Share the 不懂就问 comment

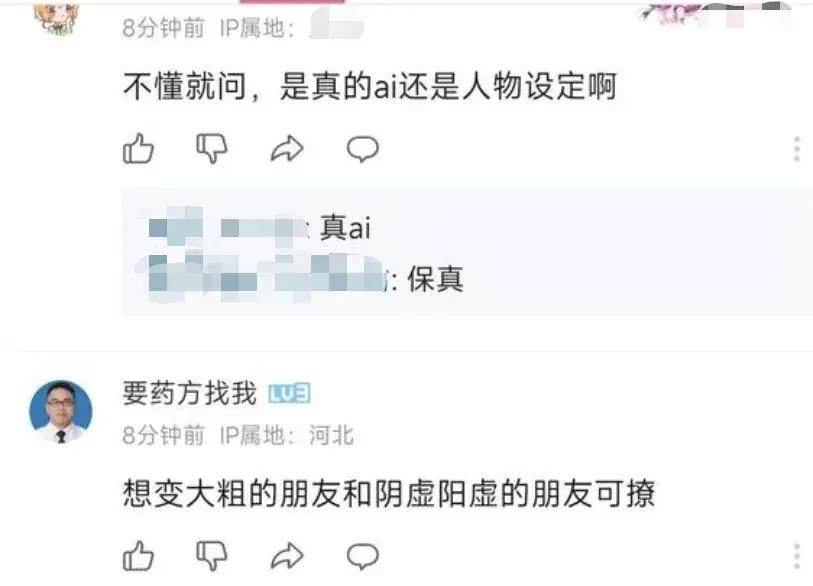pyautogui.click(x=287, y=149)
